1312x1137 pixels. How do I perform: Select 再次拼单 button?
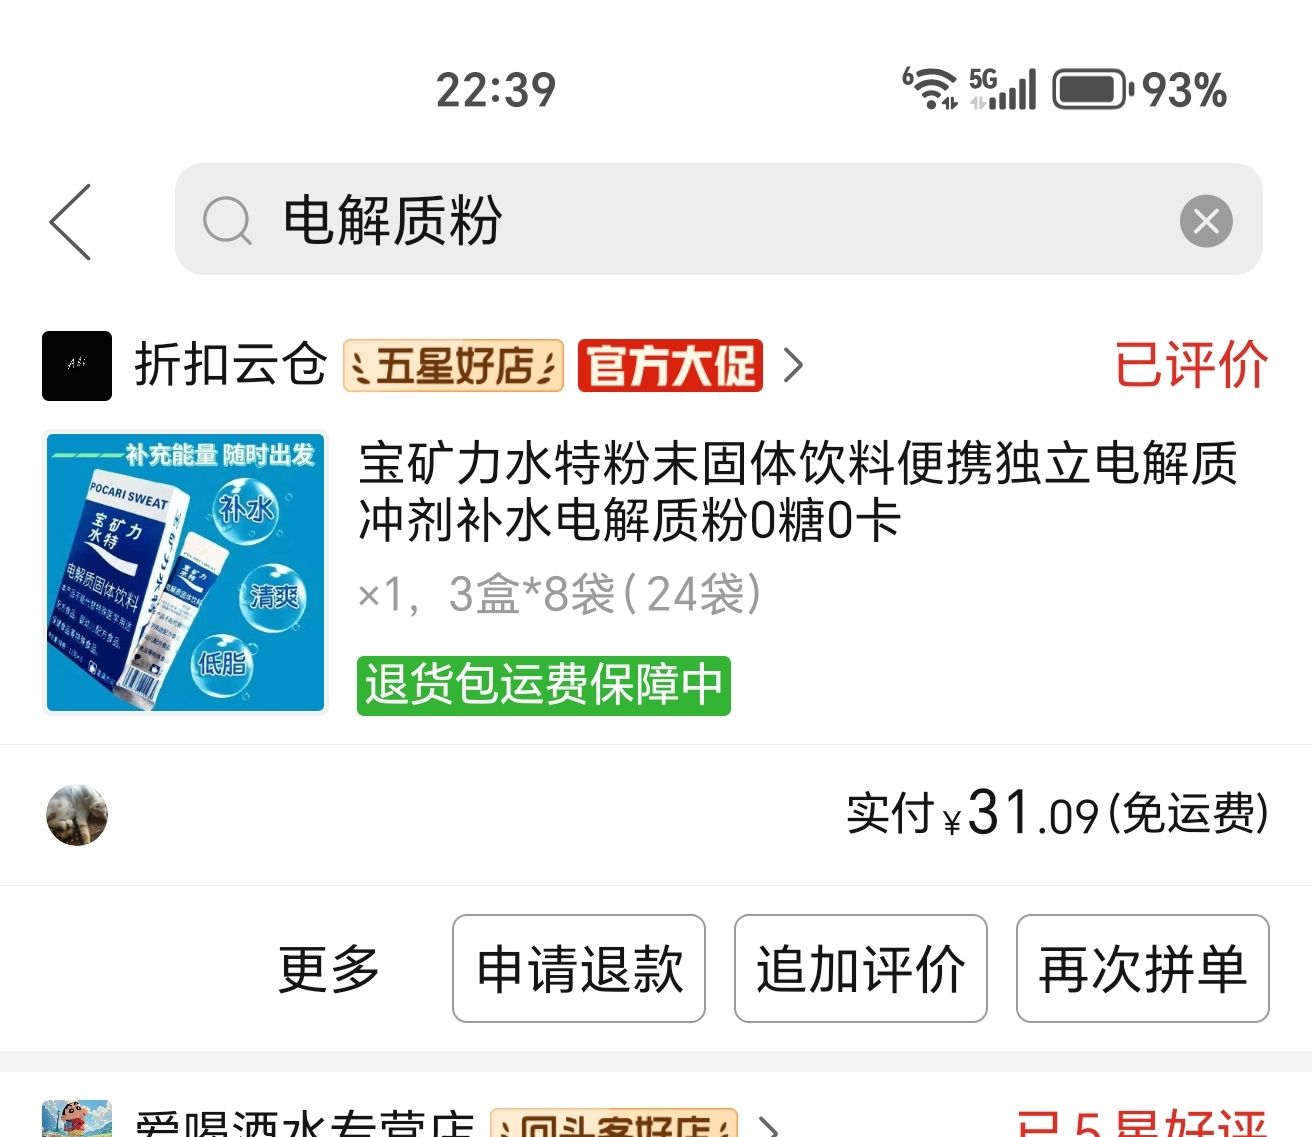pos(1143,968)
